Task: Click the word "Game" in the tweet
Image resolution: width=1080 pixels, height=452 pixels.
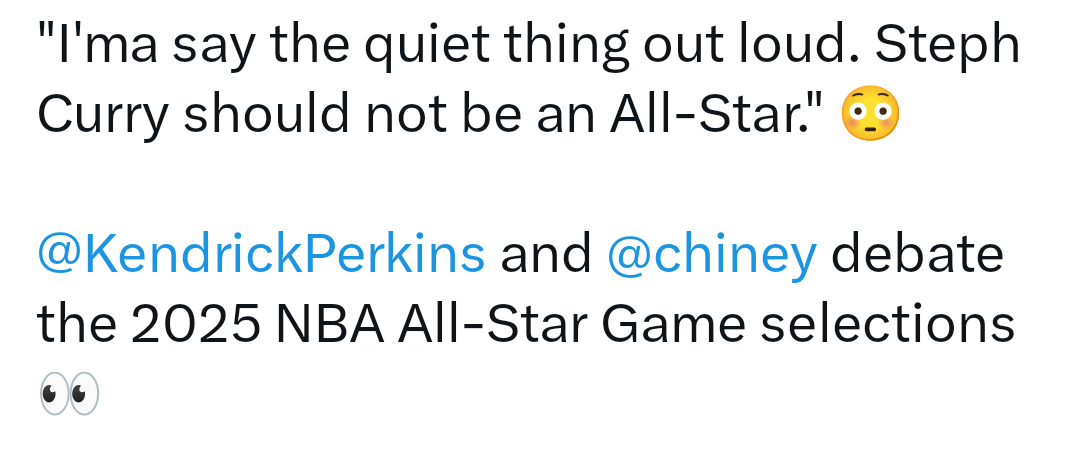Action: (x=674, y=324)
